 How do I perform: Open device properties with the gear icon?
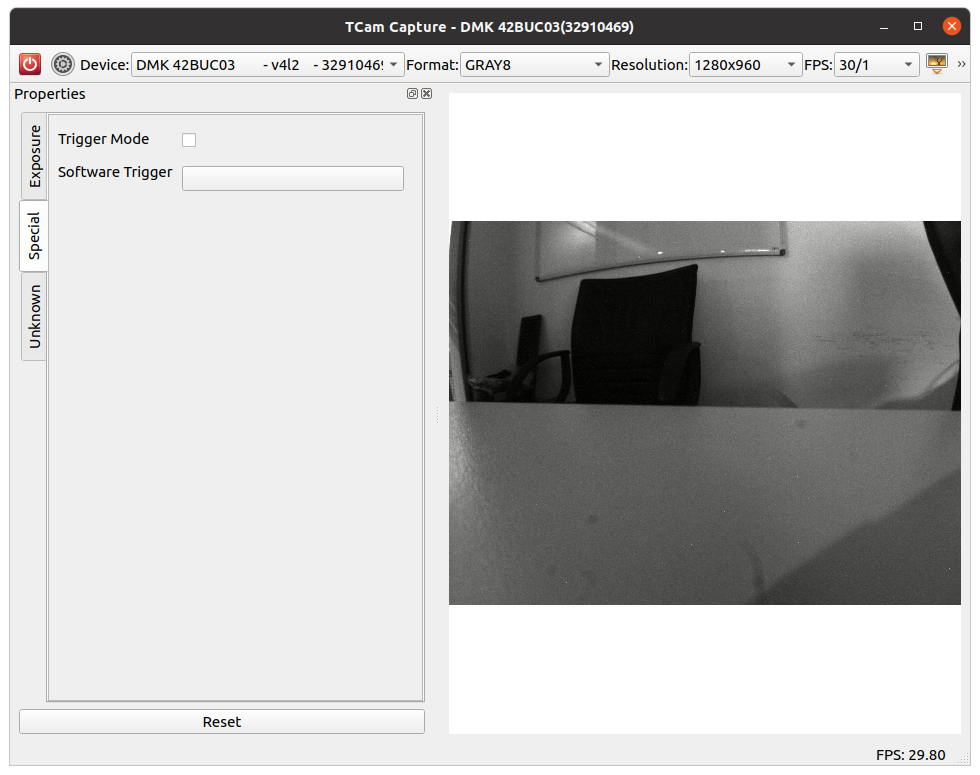(62, 63)
